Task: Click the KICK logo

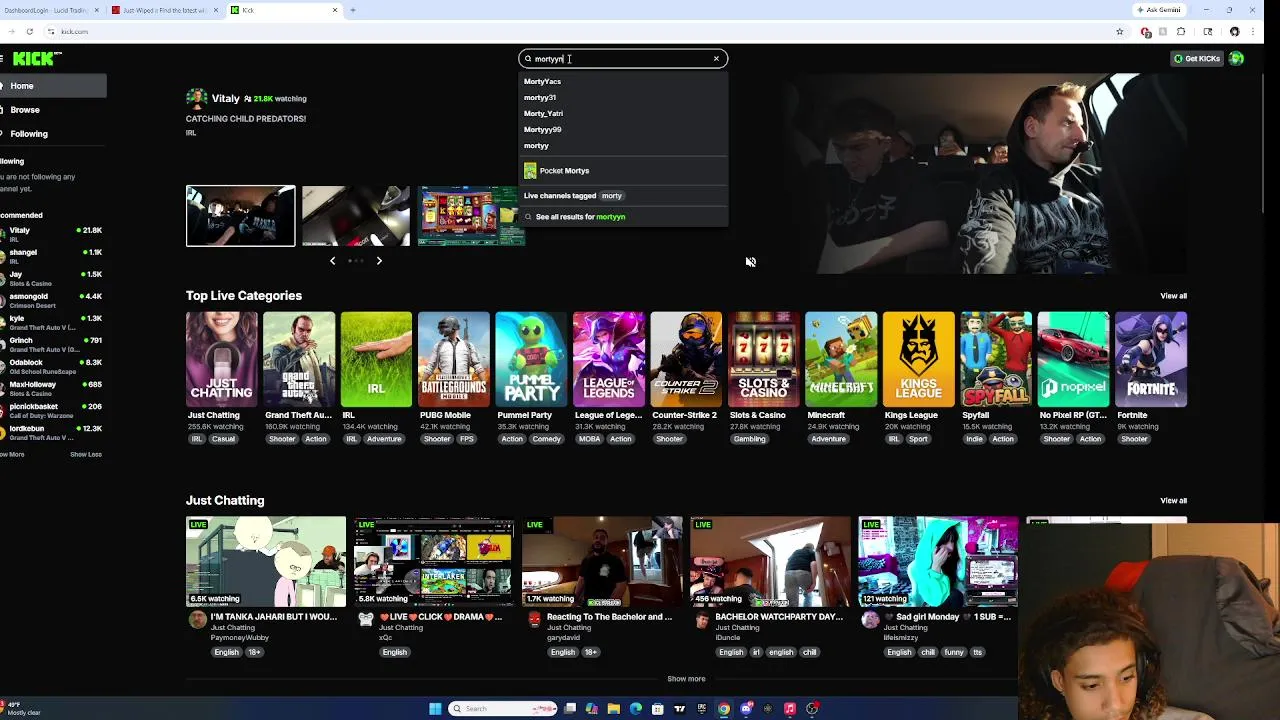Action: pos(38,58)
